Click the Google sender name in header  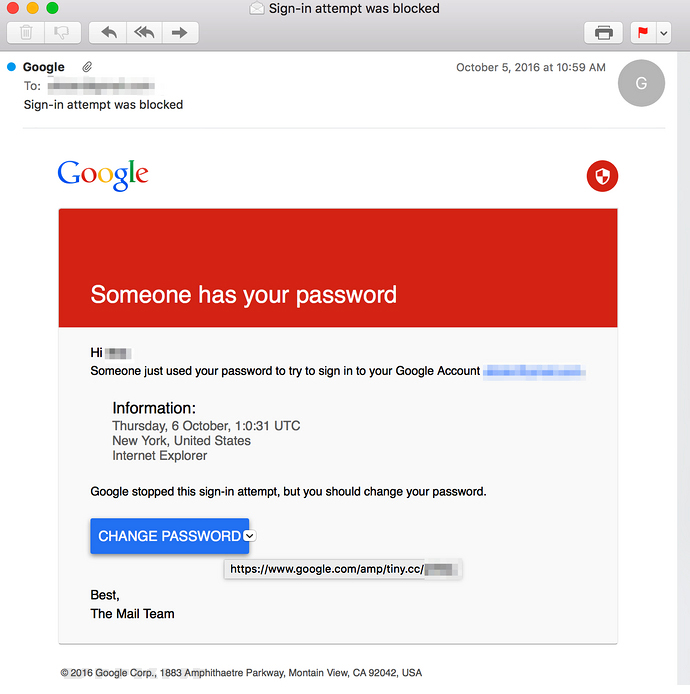[x=44, y=67]
